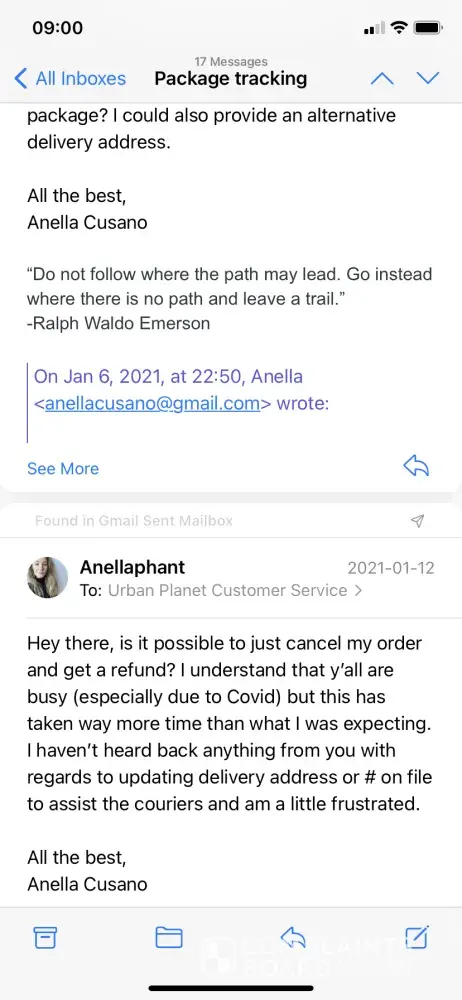Tap Anellaphant sender name
The image size is (462, 1000).
pyautogui.click(x=132, y=567)
